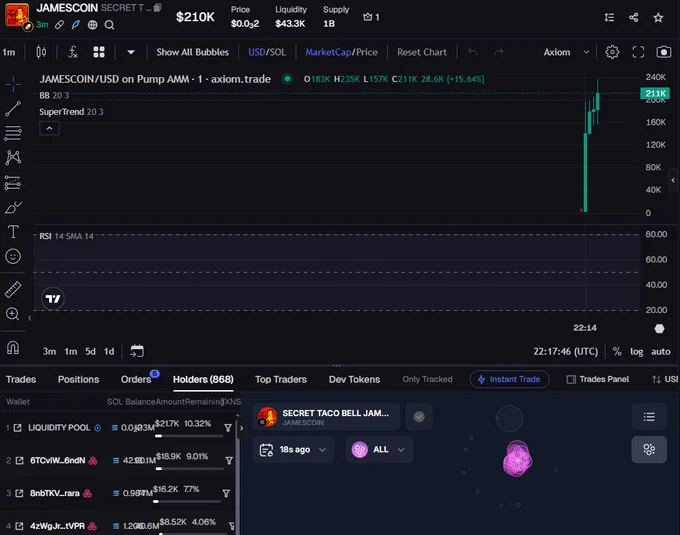Viewport: 680px width, 535px height.
Task: Click the Reset Chart button
Action: 422,52
